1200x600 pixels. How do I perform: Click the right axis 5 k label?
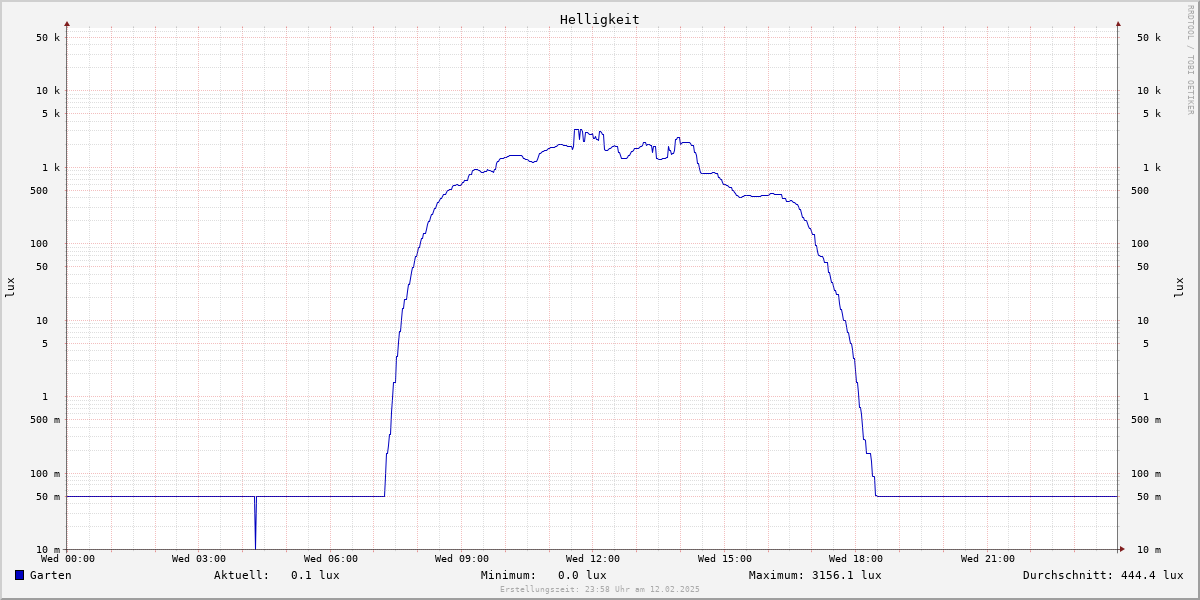click(1152, 114)
